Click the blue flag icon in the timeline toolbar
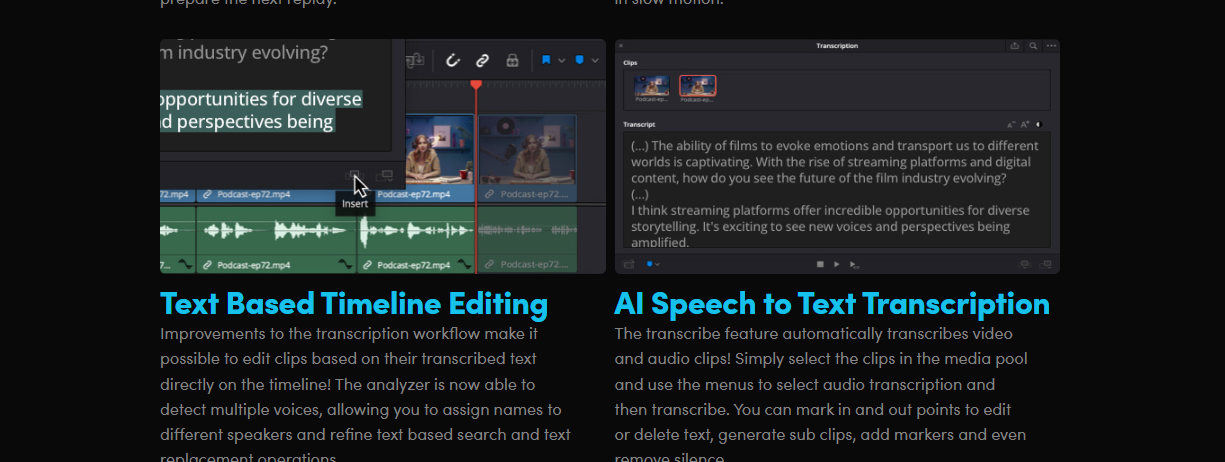The image size is (1225, 462). tap(546, 60)
